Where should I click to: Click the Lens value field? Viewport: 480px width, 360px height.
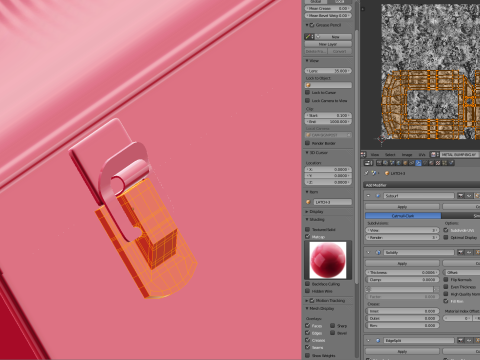point(328,71)
